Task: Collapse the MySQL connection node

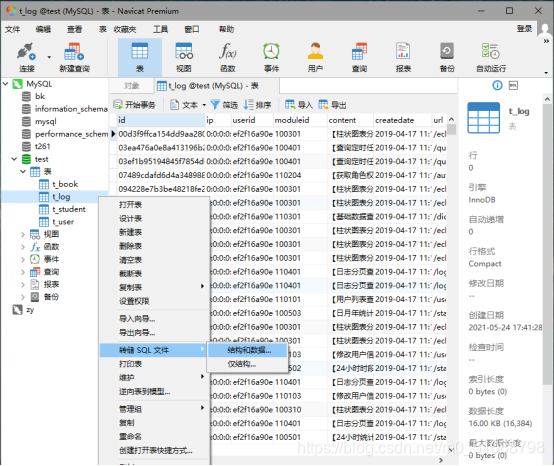Action: (x=6, y=84)
